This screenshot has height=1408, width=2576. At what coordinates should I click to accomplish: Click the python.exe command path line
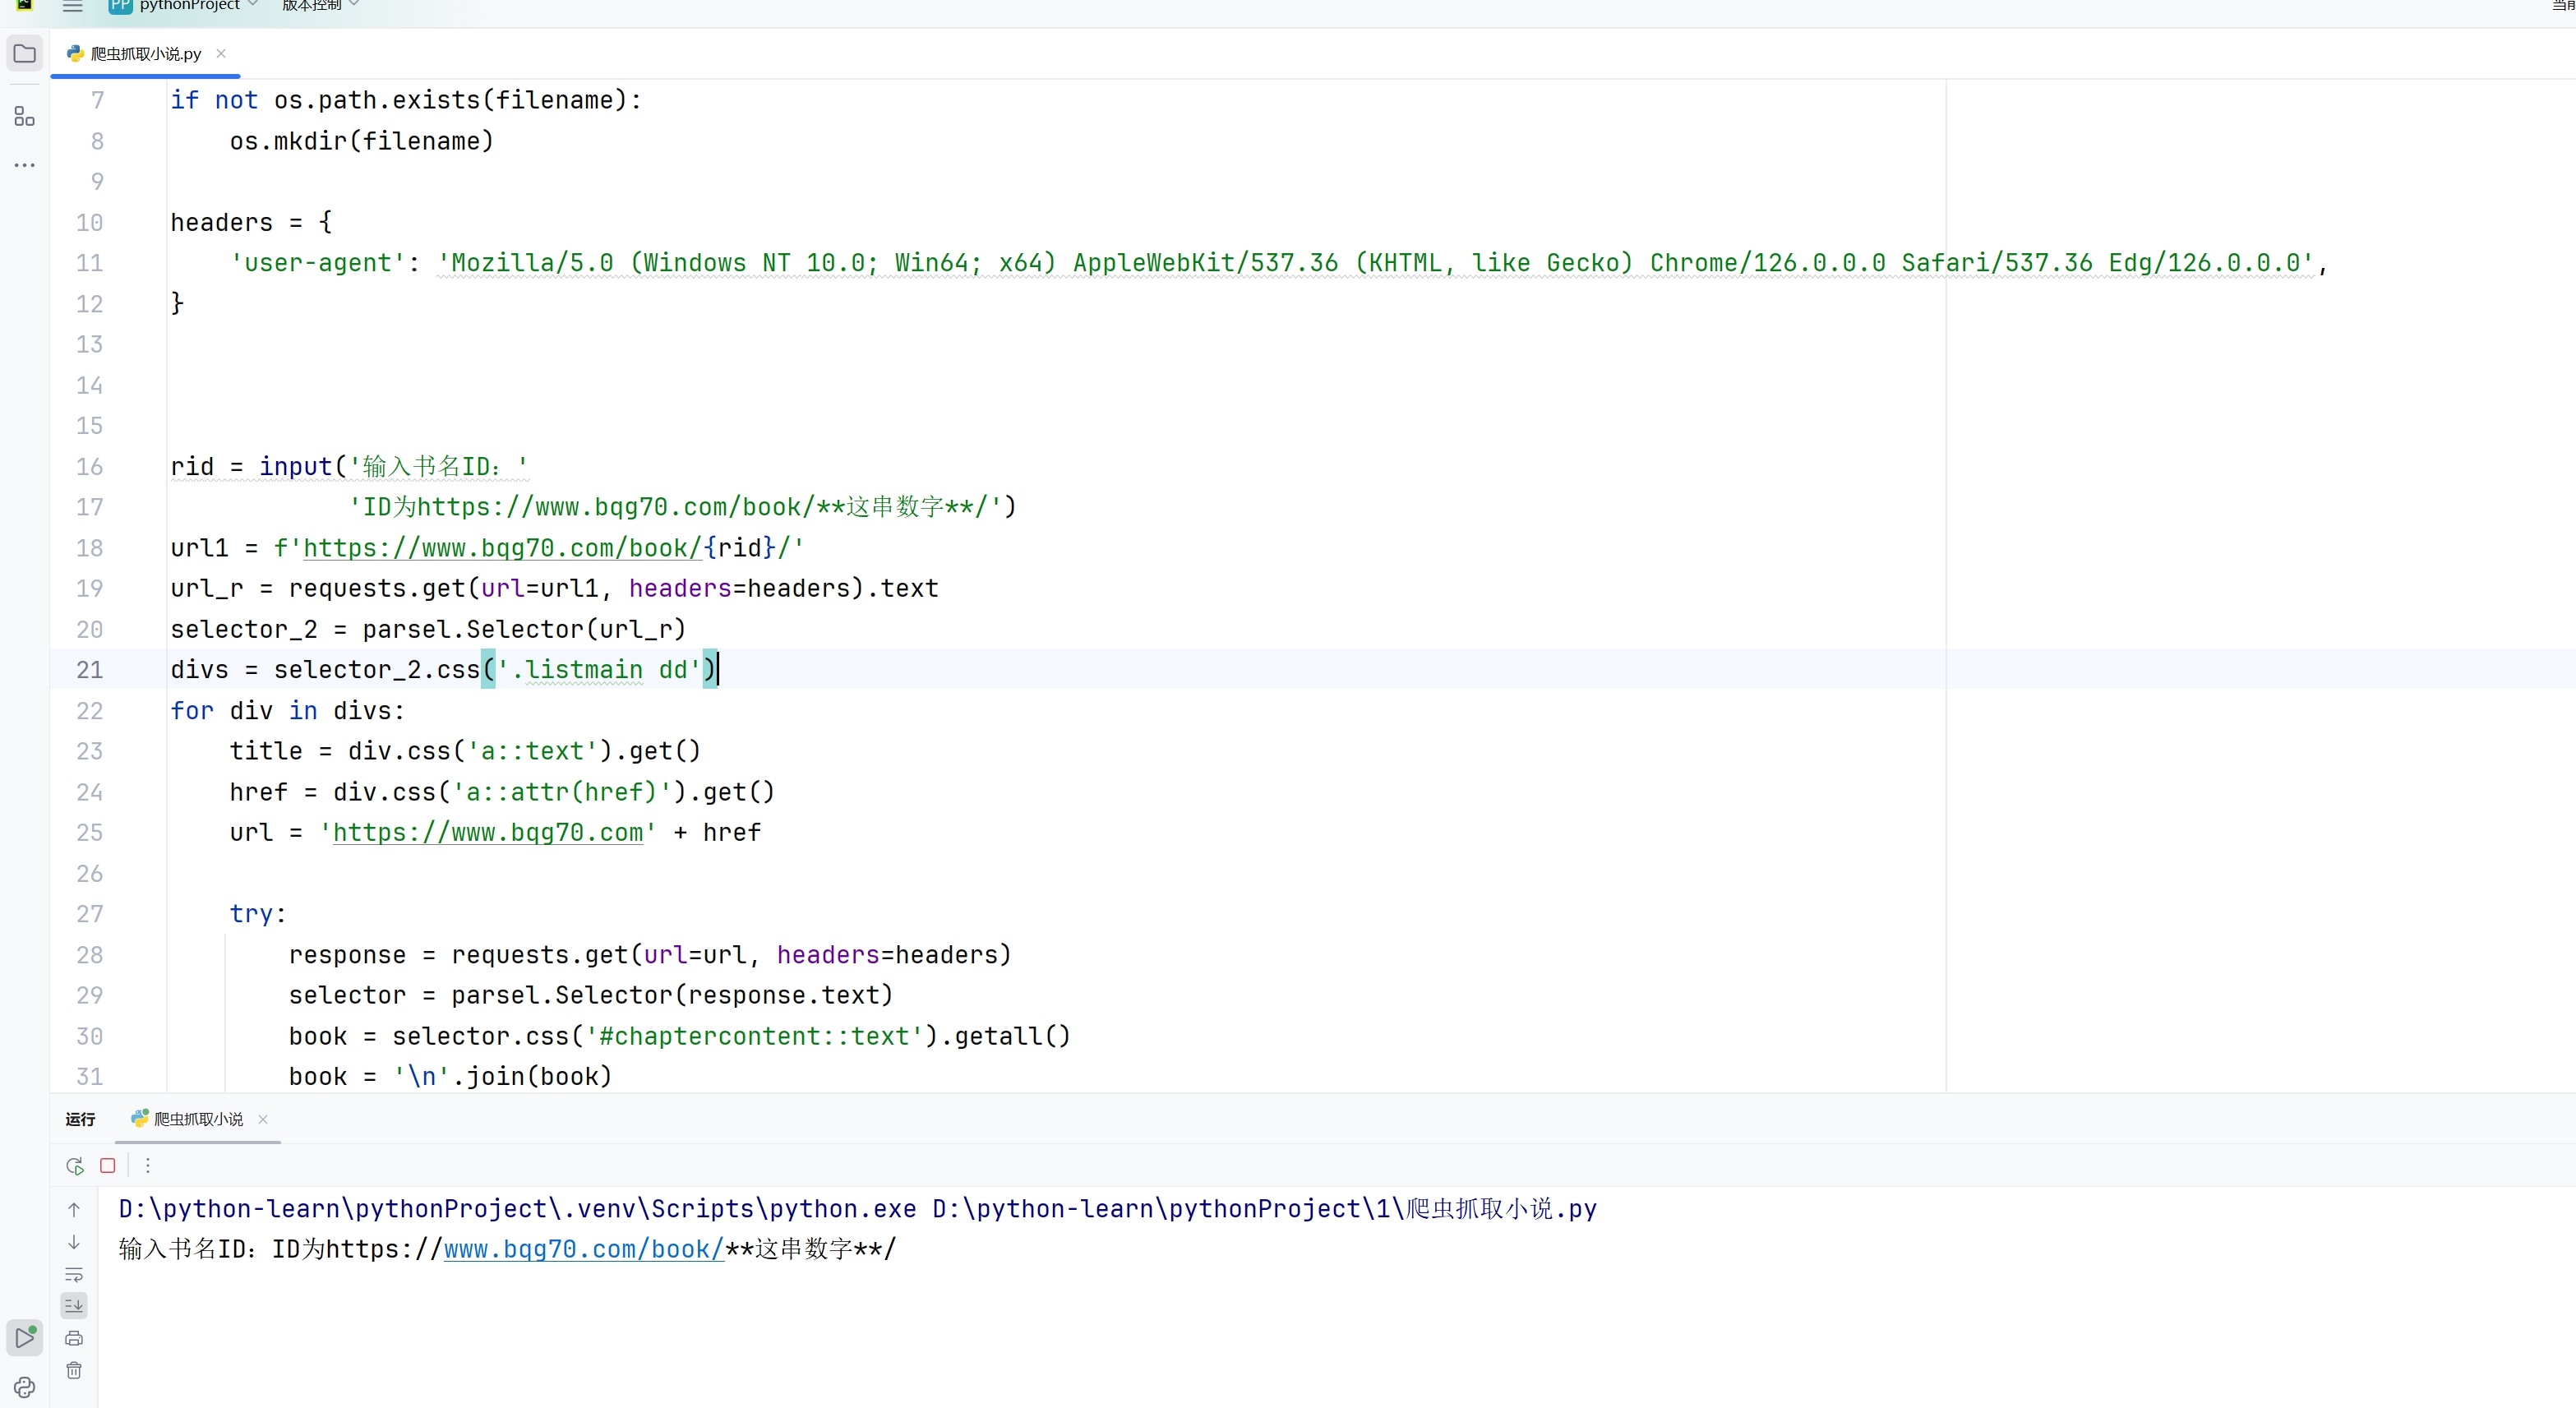pyautogui.click(x=857, y=1210)
